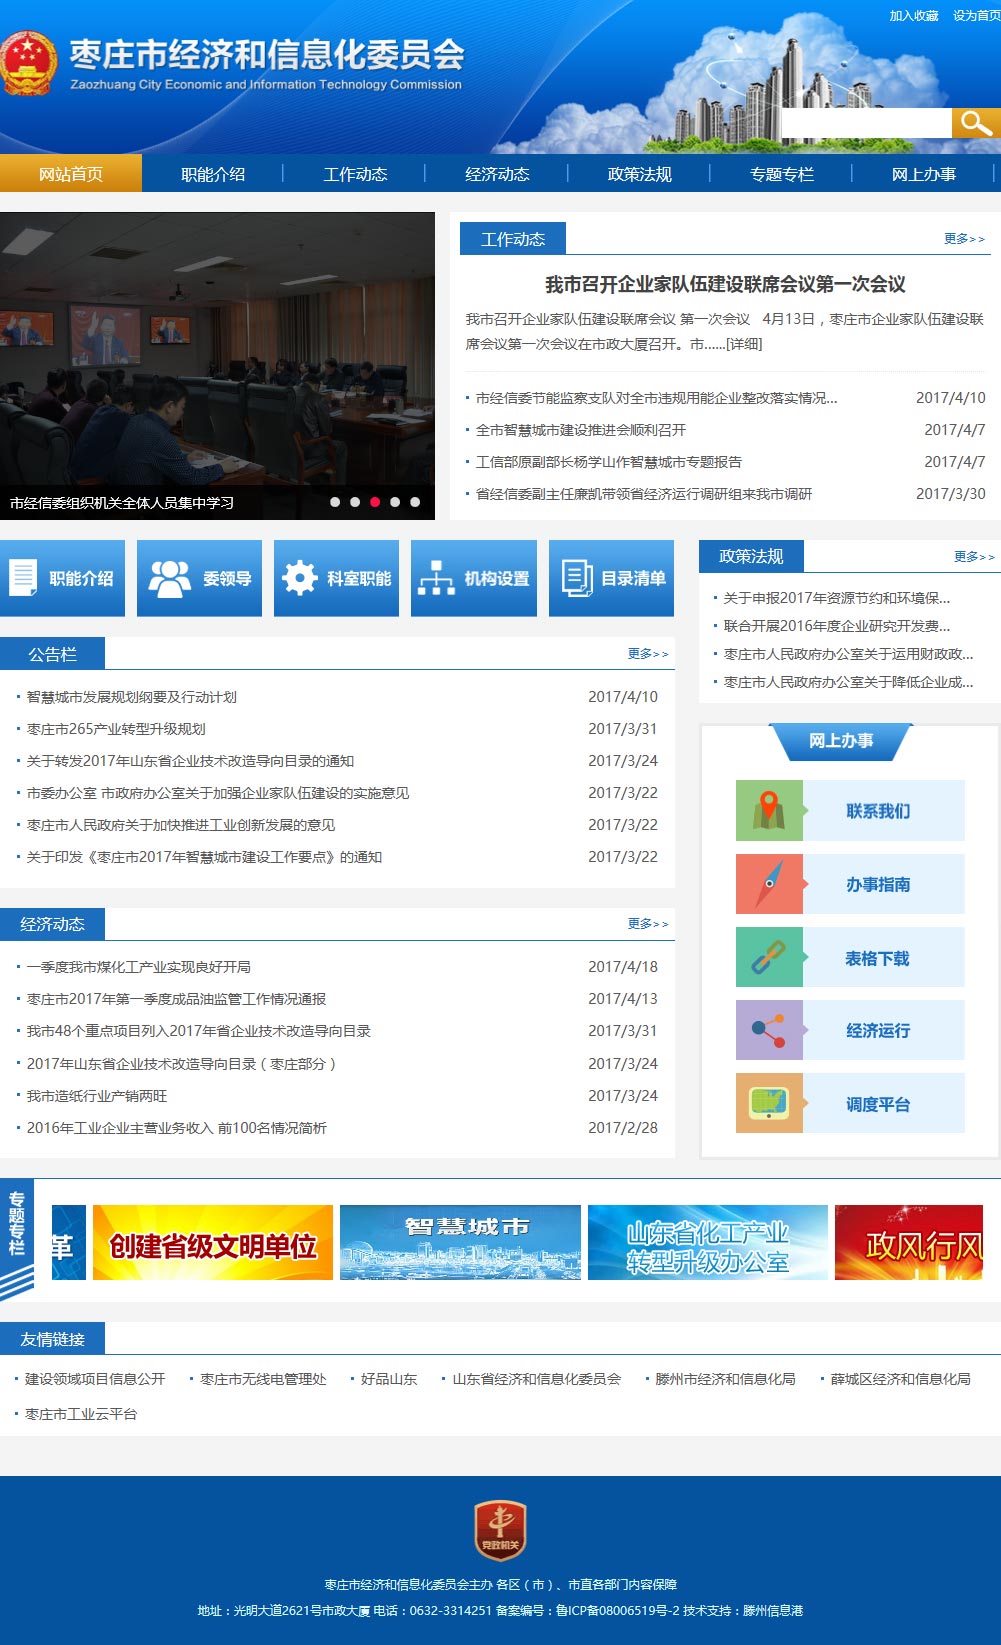Screen dimensions: 1001x1645
Task: Open 网上办事 navigation menu item
Action: [923, 174]
